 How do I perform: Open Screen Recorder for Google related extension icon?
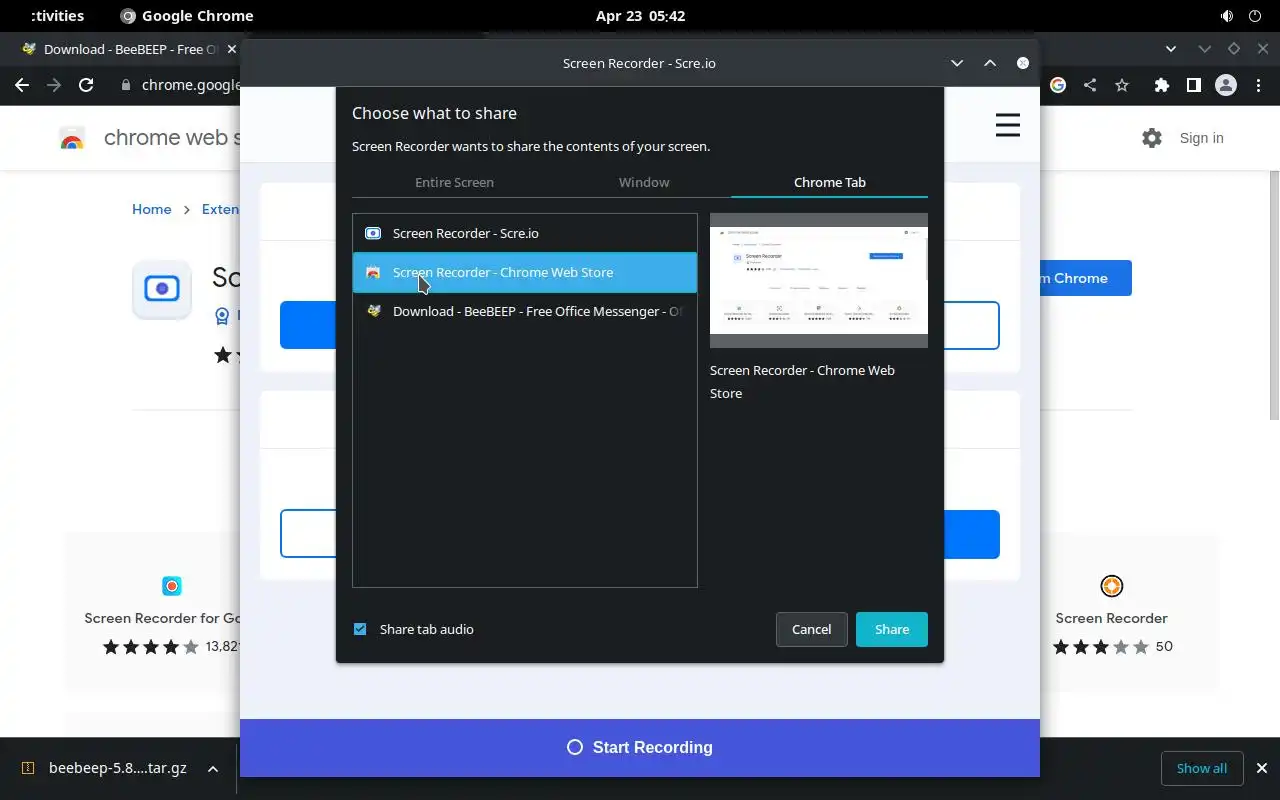(x=172, y=586)
